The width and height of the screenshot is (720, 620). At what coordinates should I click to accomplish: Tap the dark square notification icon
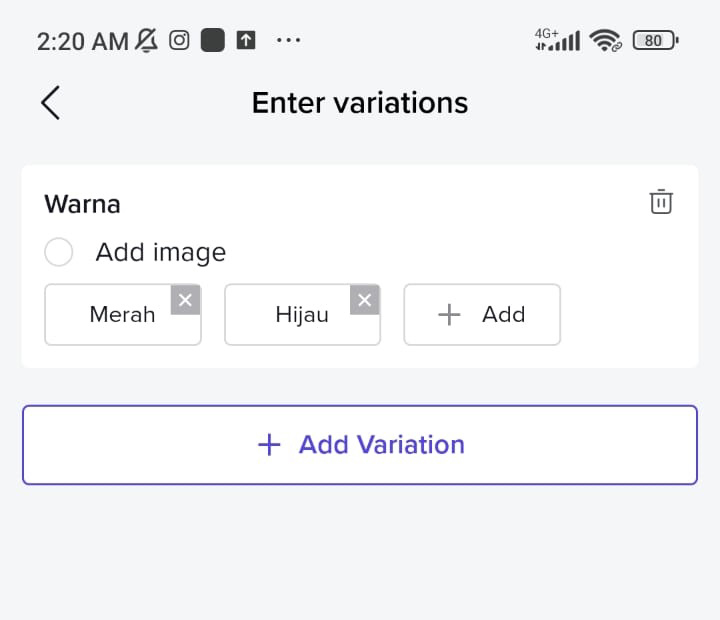(x=213, y=40)
